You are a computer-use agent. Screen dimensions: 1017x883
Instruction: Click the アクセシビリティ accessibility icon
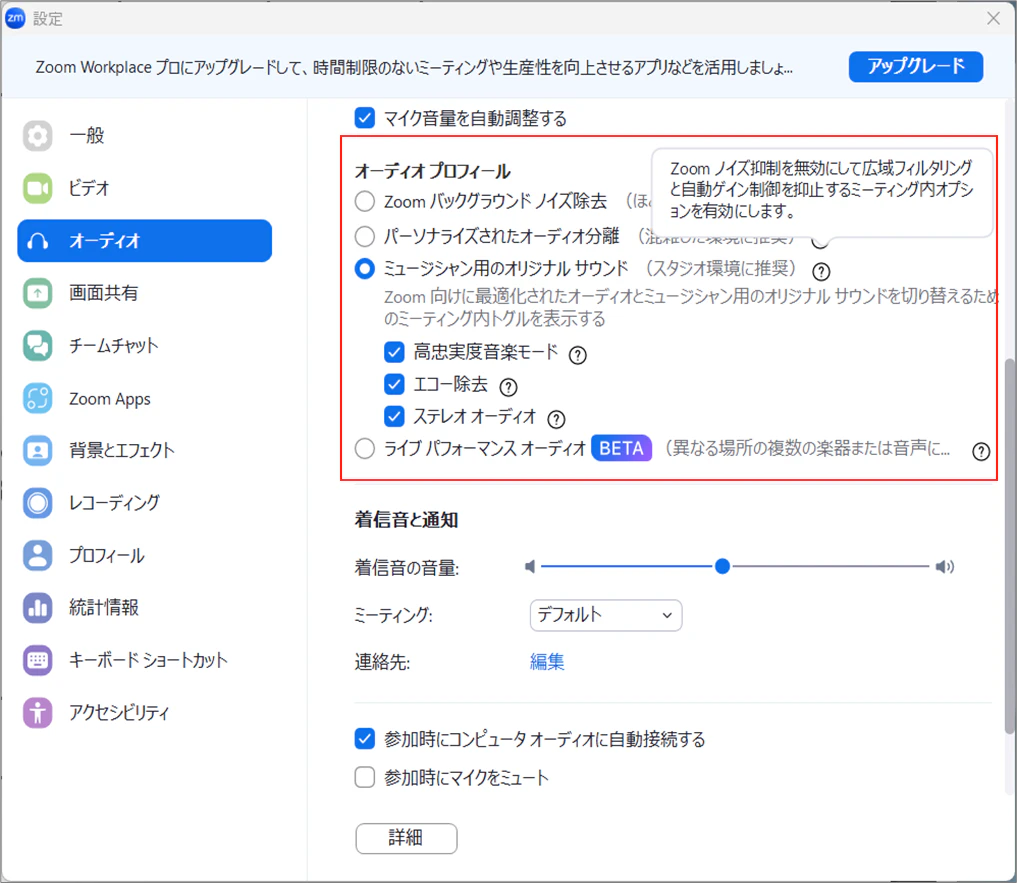[x=38, y=713]
